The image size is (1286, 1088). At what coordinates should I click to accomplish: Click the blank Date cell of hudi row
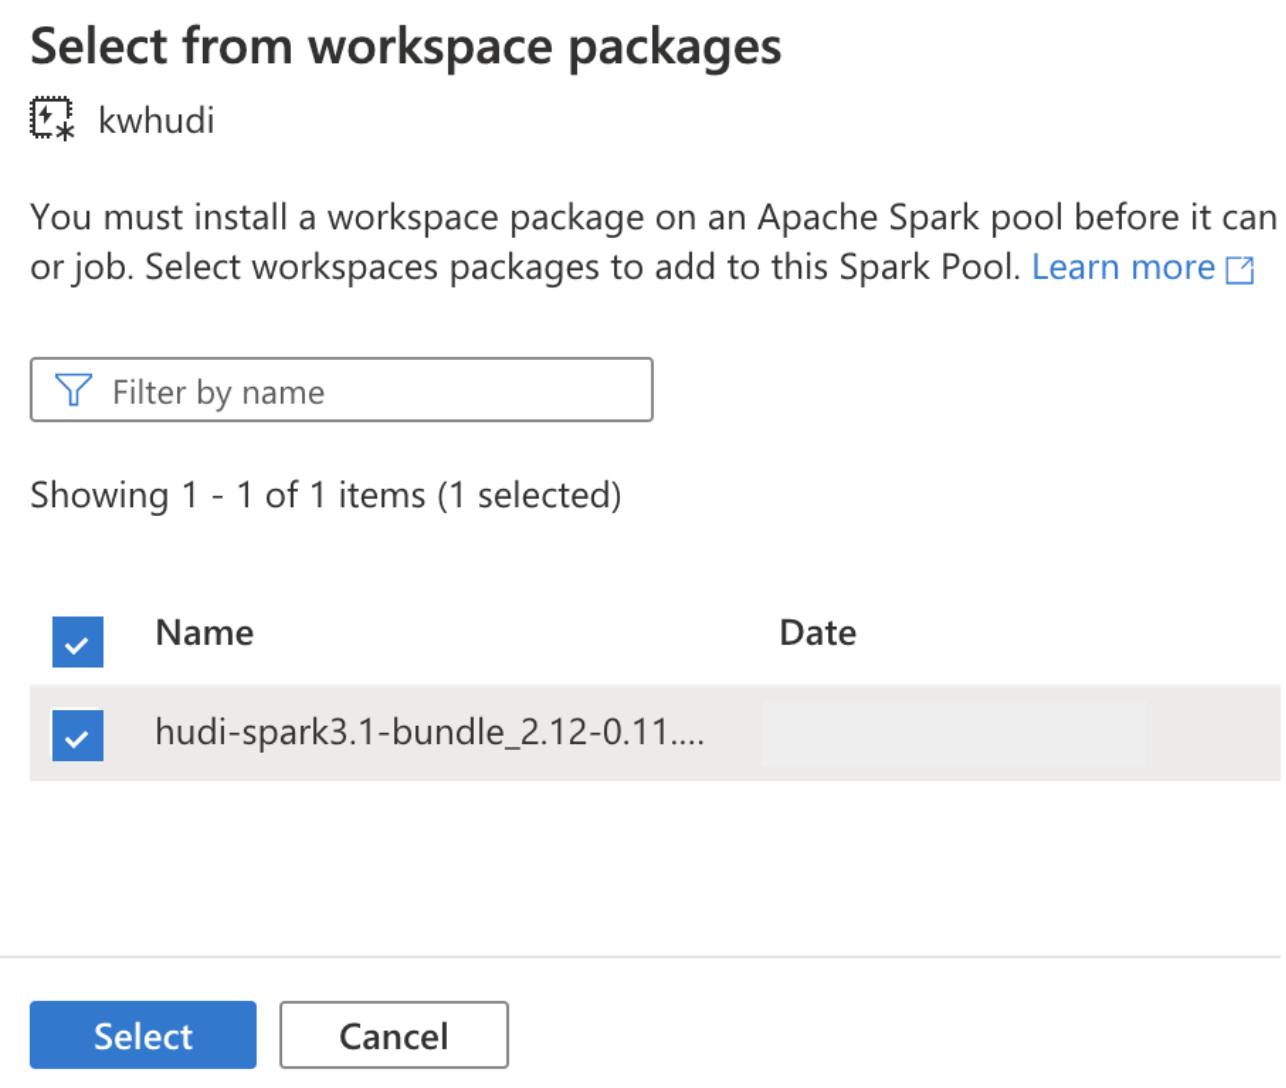point(954,733)
